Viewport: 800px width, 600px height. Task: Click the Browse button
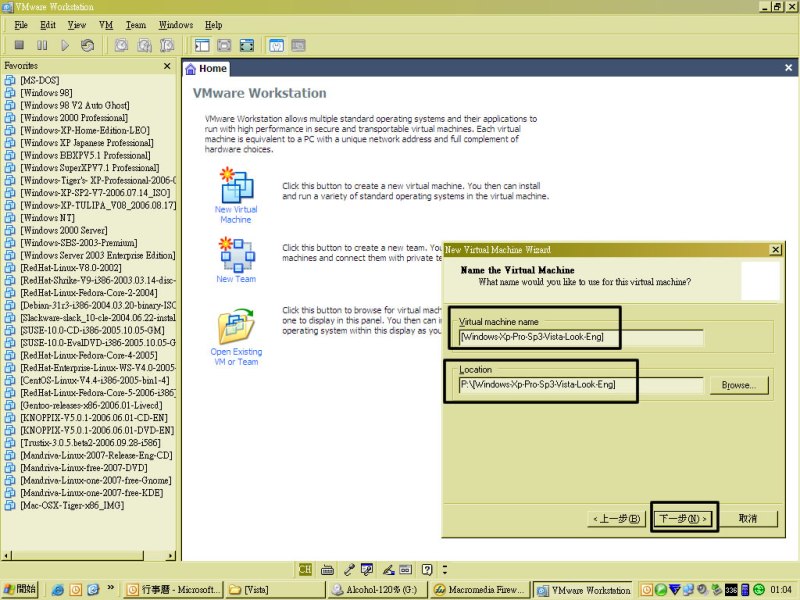point(738,385)
